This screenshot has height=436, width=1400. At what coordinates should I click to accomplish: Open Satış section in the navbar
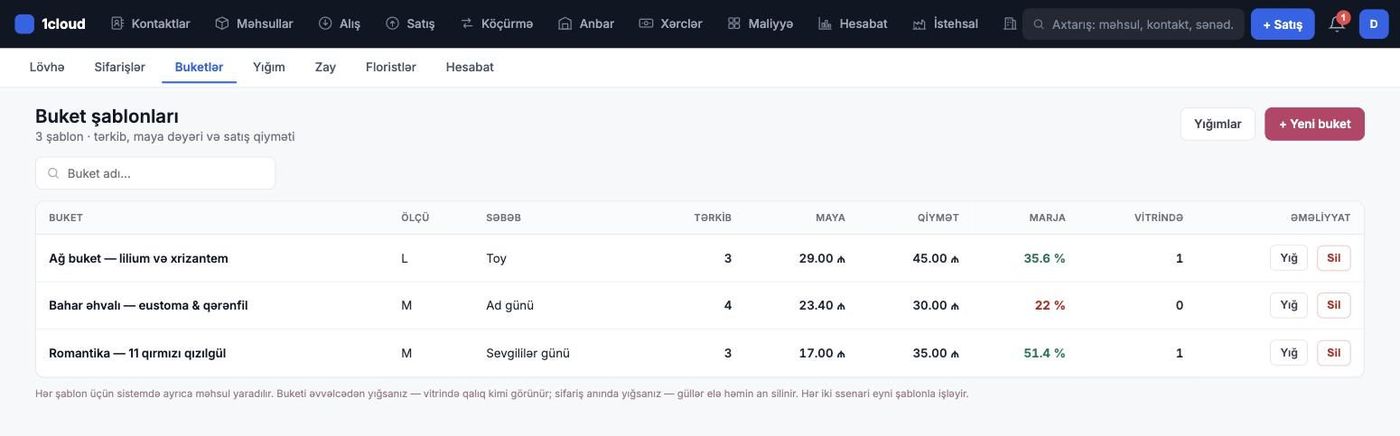(410, 24)
